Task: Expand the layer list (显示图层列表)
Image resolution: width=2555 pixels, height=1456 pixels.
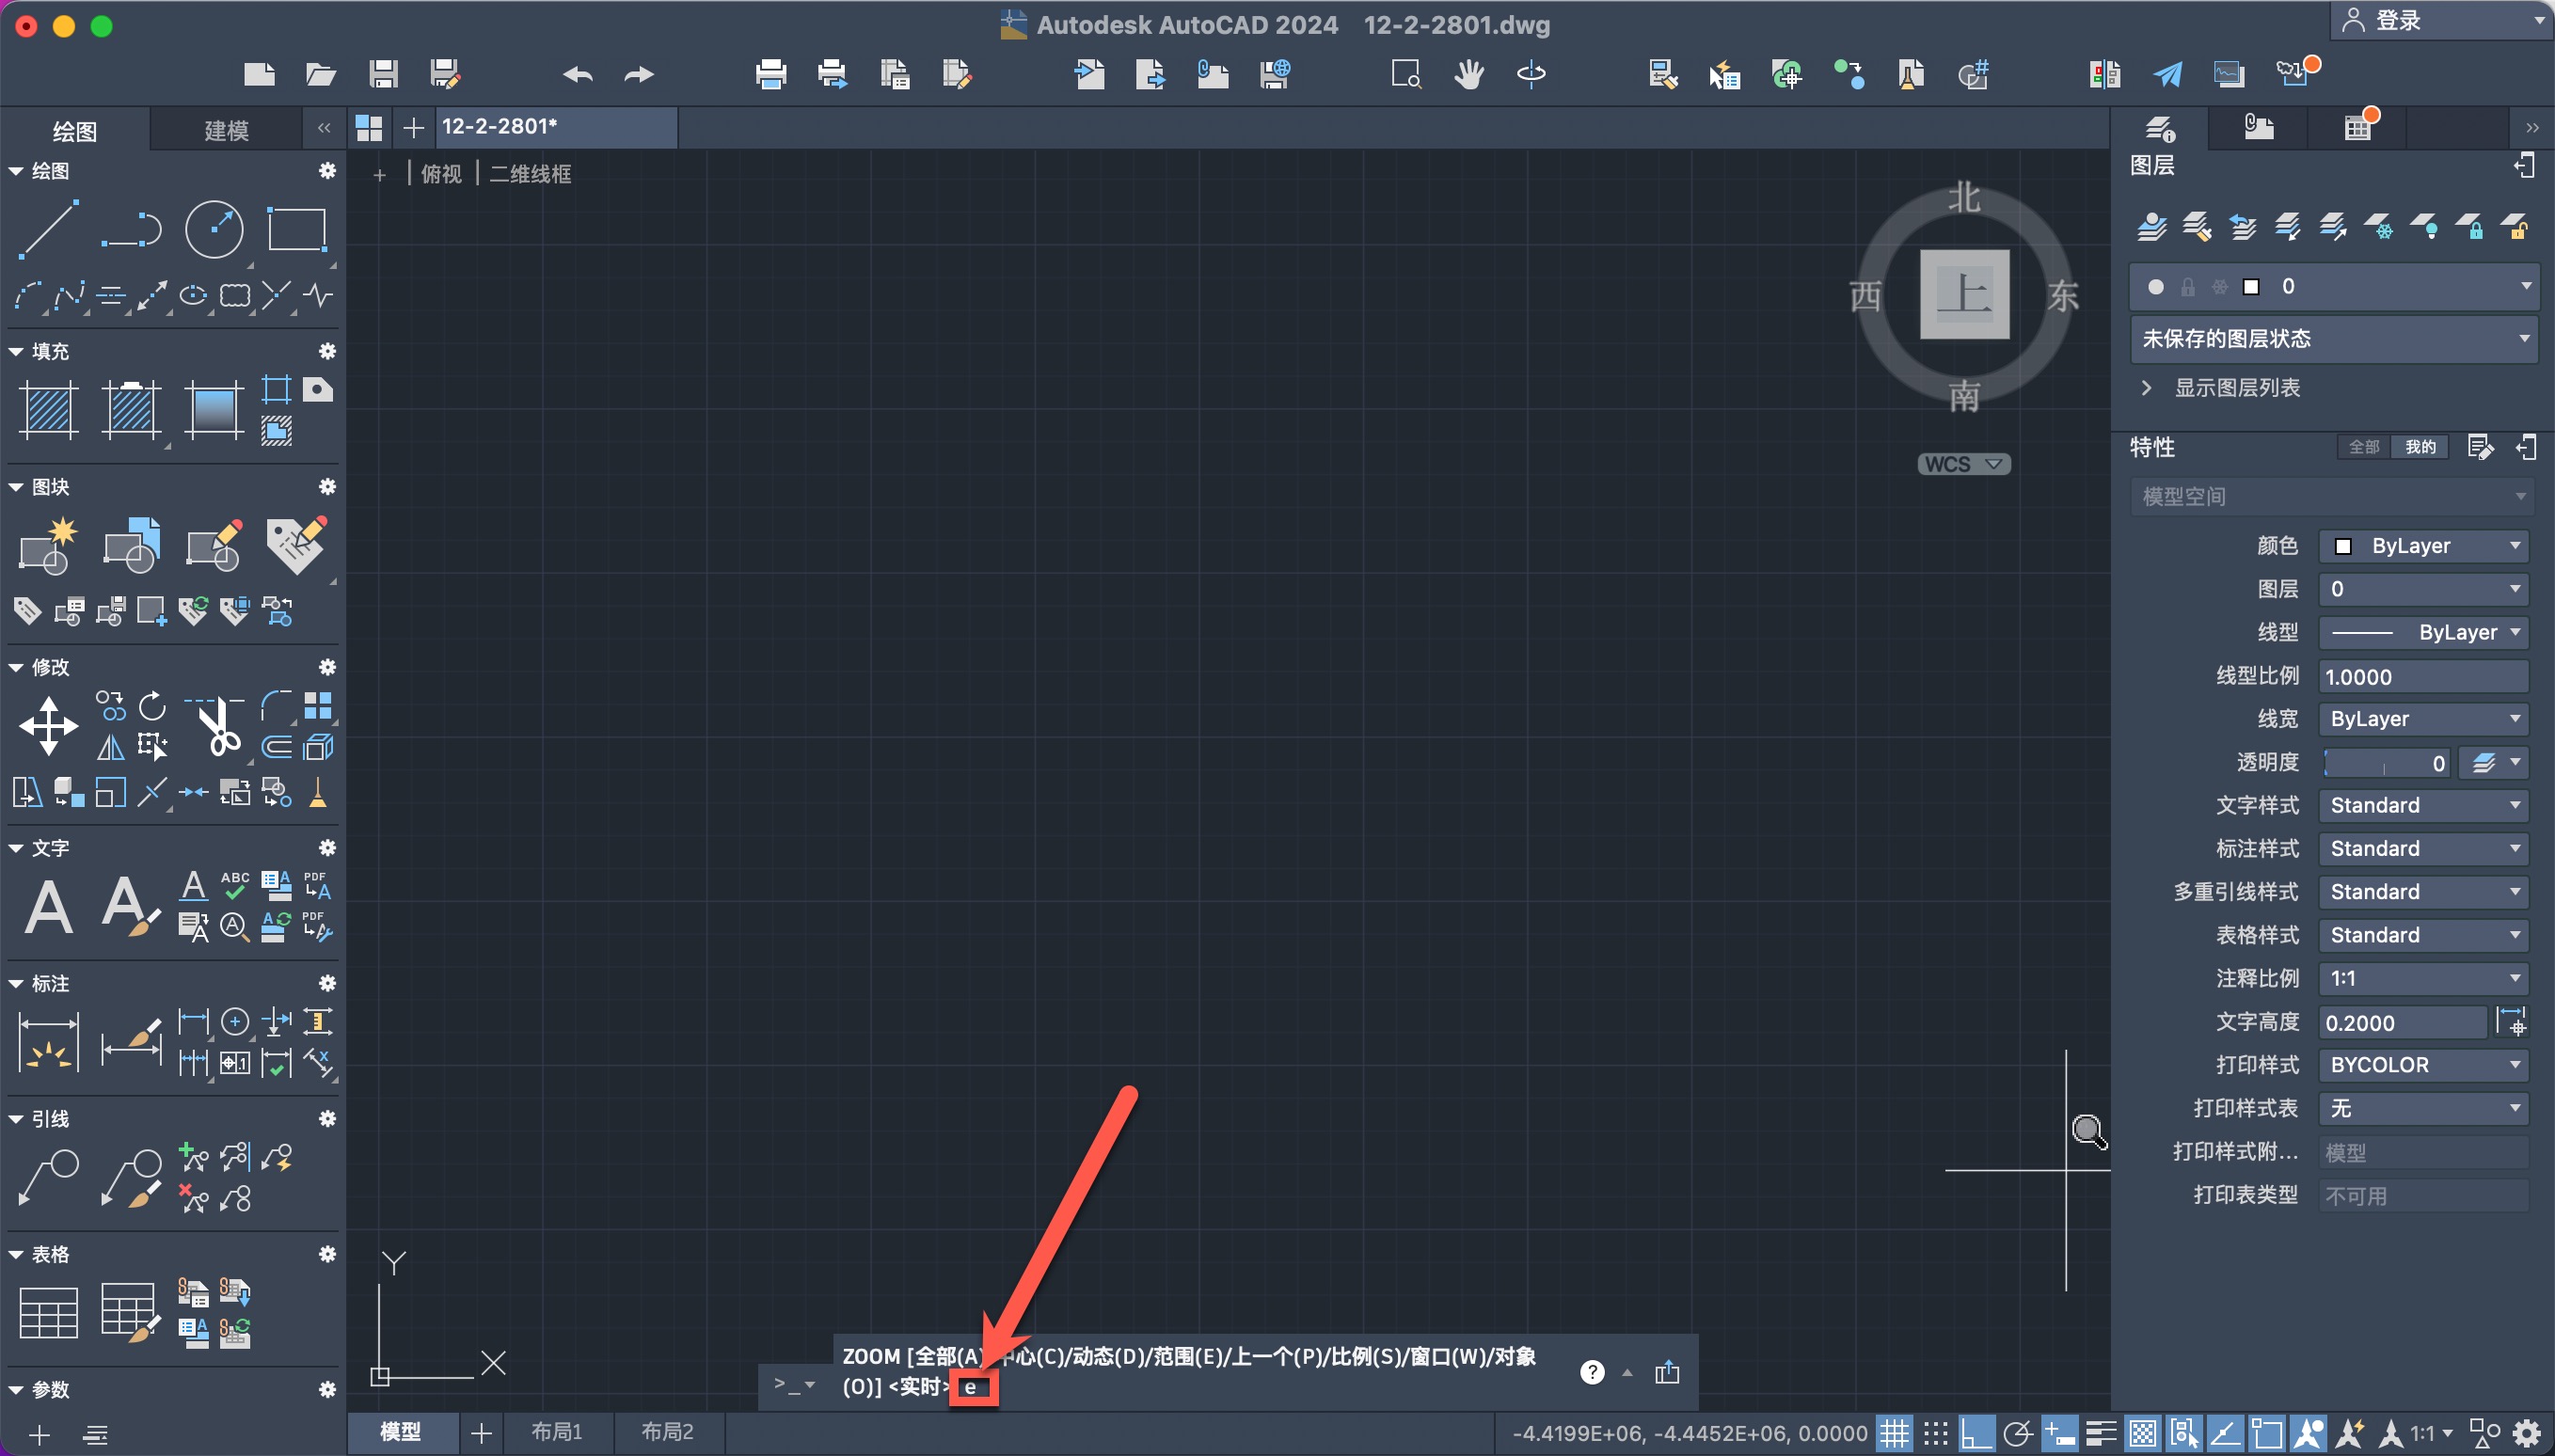Action: click(x=2236, y=388)
